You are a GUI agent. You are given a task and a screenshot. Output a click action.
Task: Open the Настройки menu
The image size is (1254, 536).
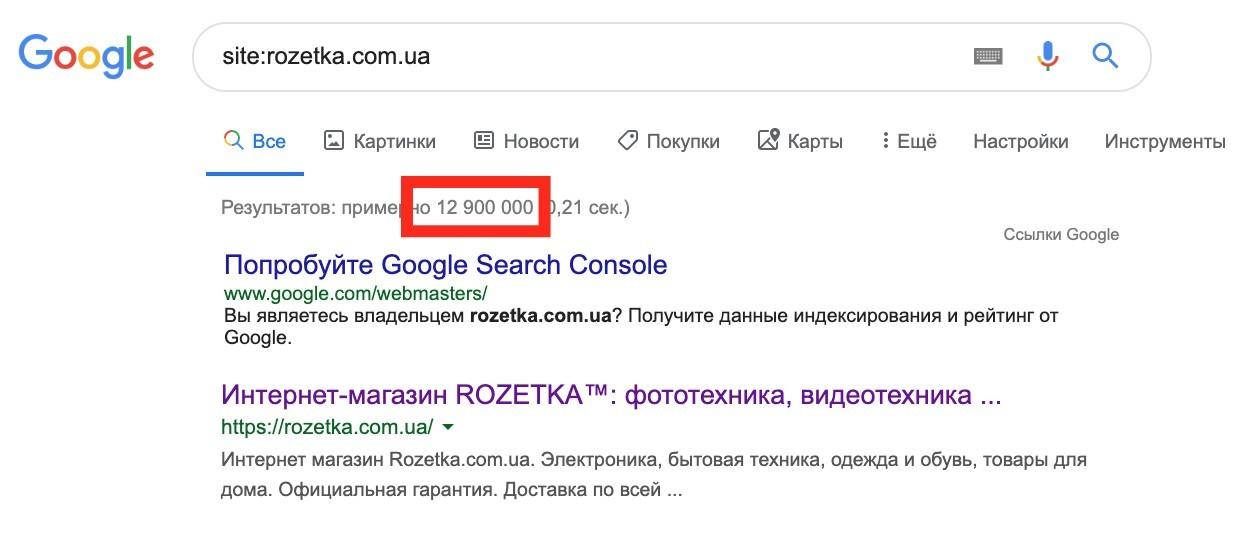(x=1020, y=141)
